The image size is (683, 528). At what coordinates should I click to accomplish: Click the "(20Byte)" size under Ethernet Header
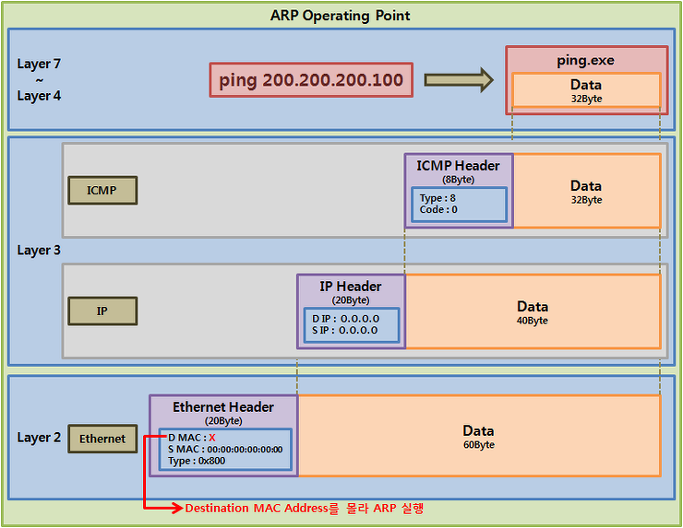(x=223, y=421)
